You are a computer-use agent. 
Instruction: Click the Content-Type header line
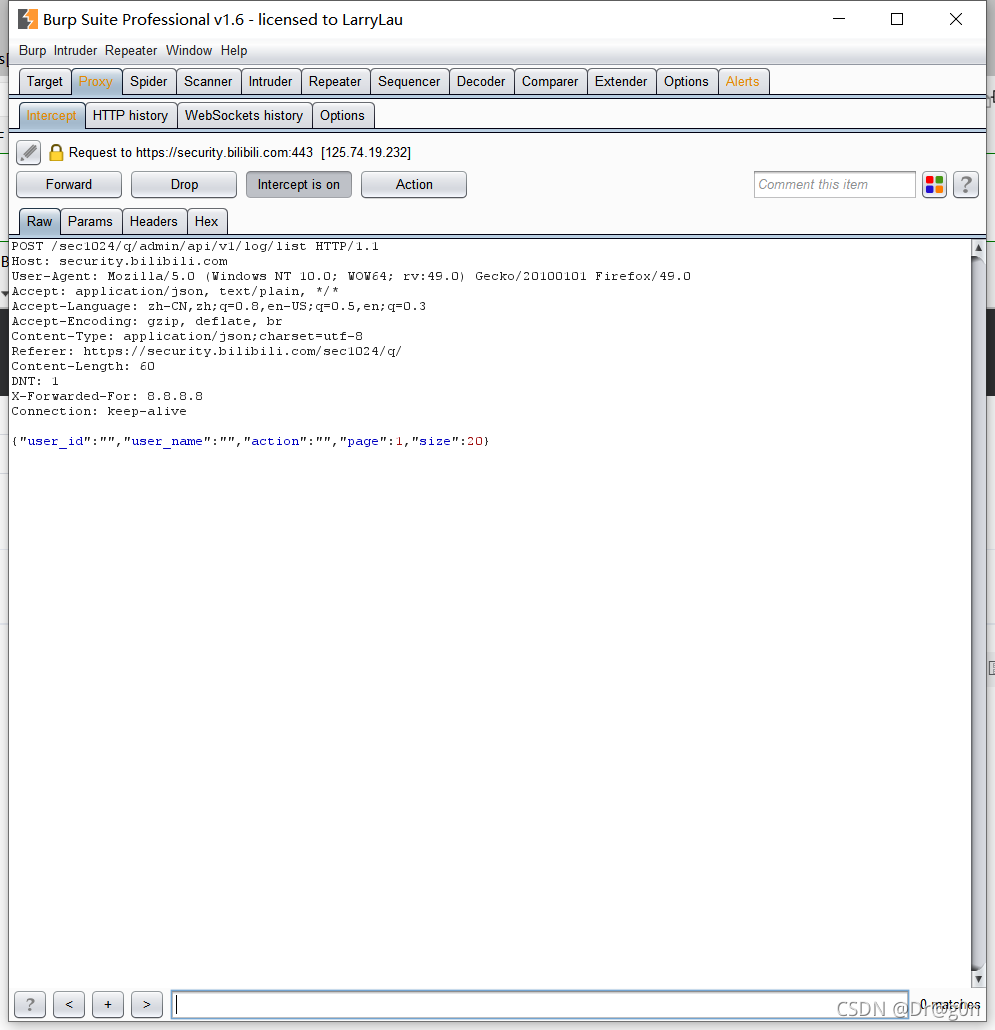187,336
